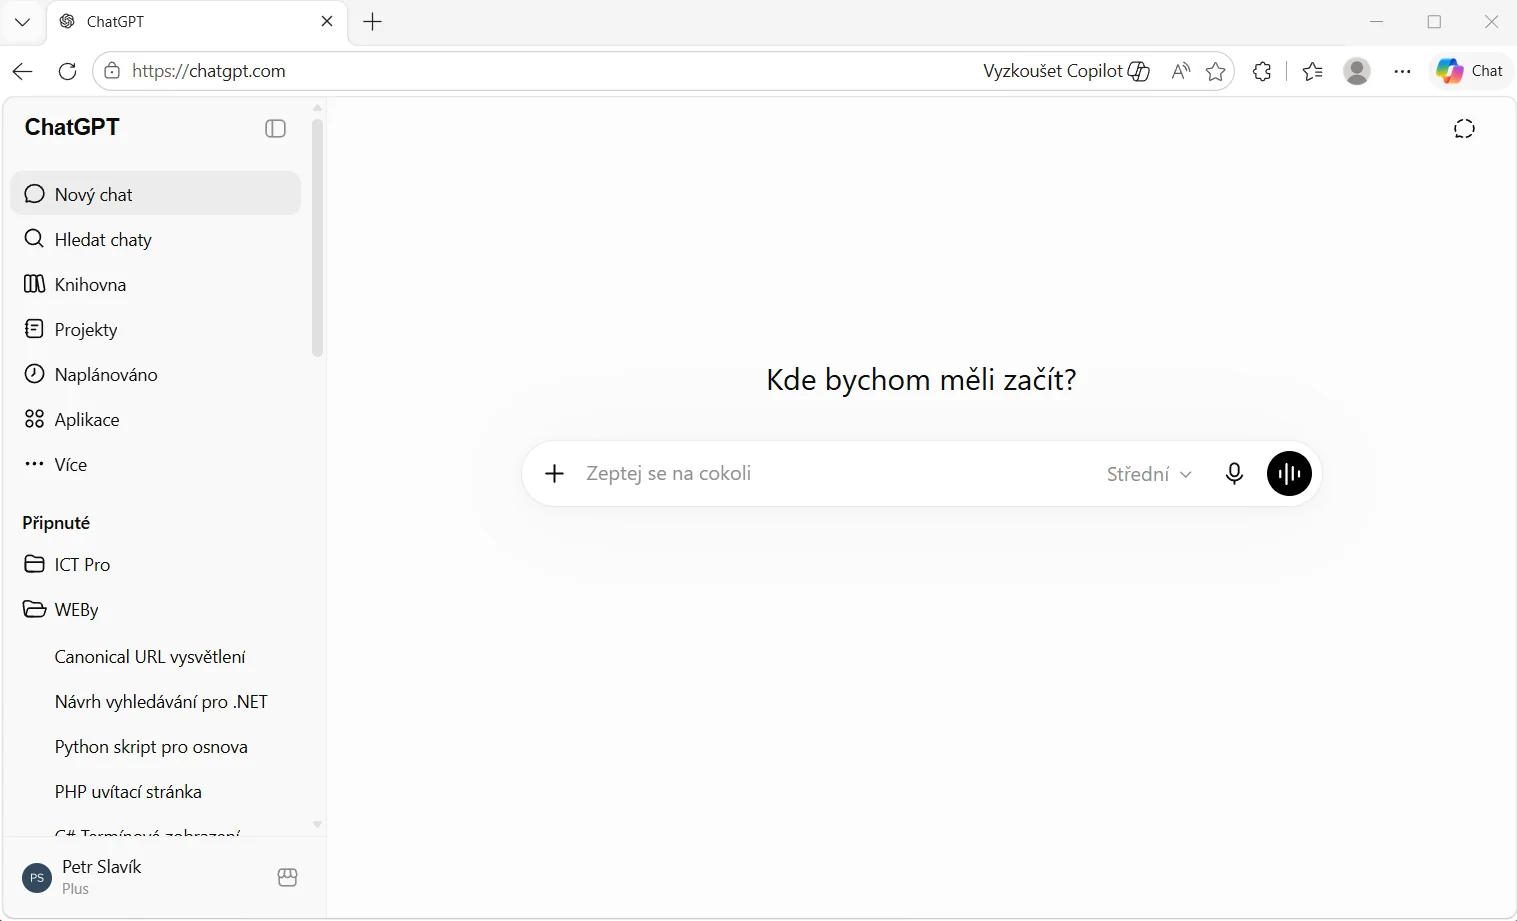Reload the ChatGPT page
The width and height of the screenshot is (1517, 921).
[x=67, y=71]
